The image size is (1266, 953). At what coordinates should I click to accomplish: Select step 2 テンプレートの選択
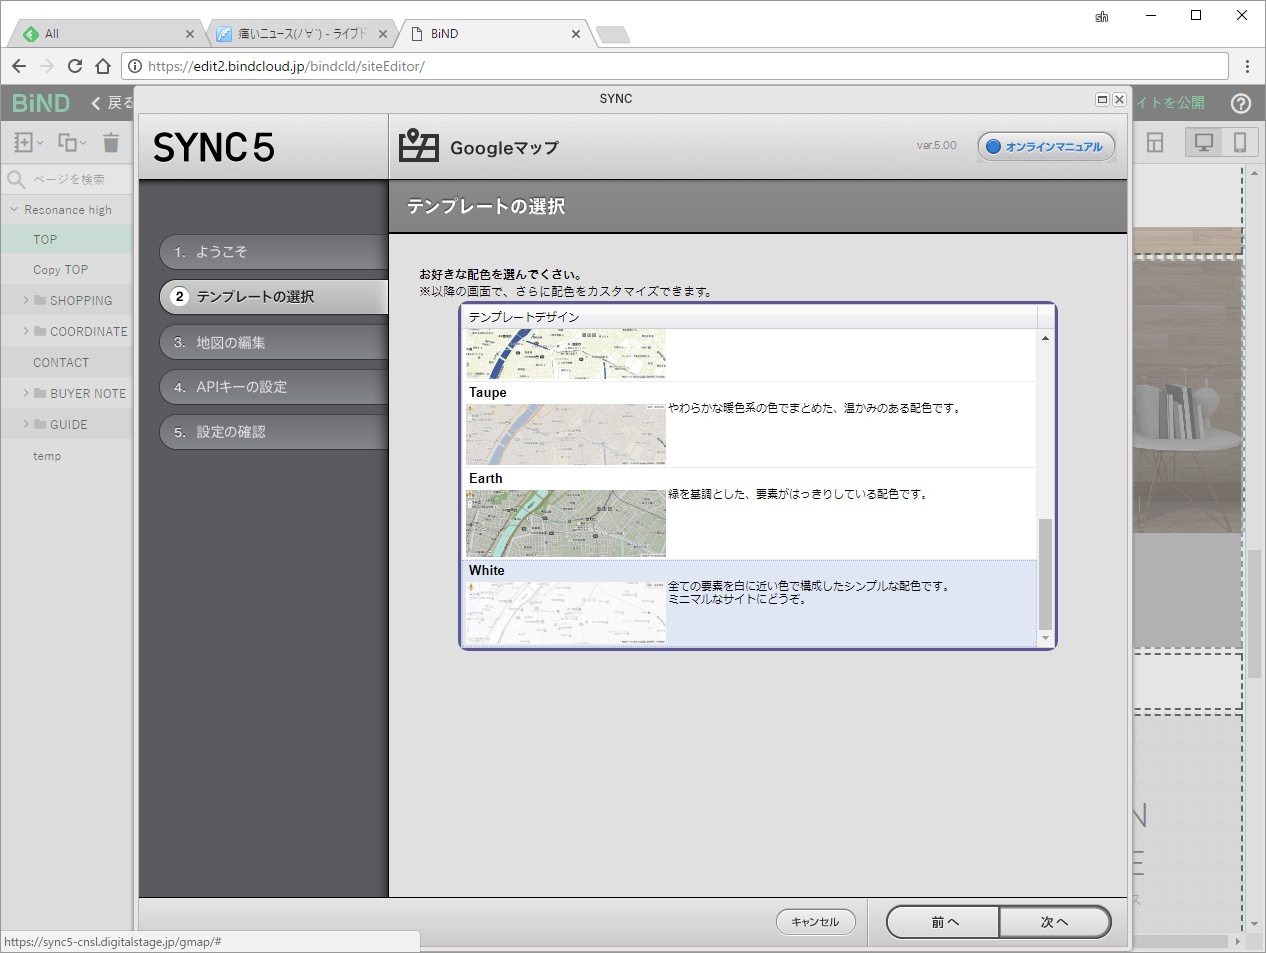coord(273,296)
